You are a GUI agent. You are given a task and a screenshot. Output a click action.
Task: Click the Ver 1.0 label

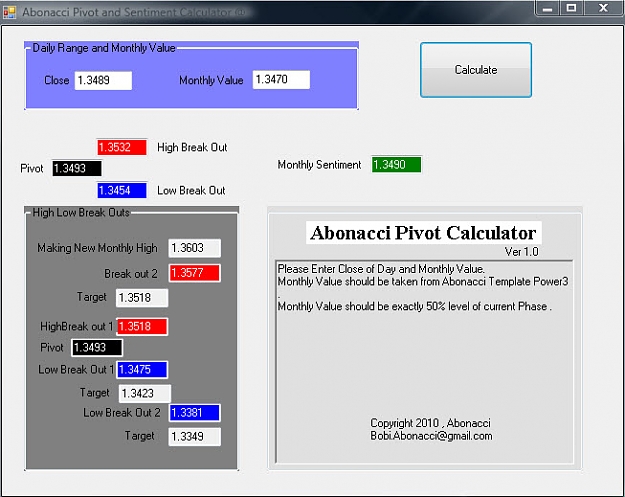(521, 252)
